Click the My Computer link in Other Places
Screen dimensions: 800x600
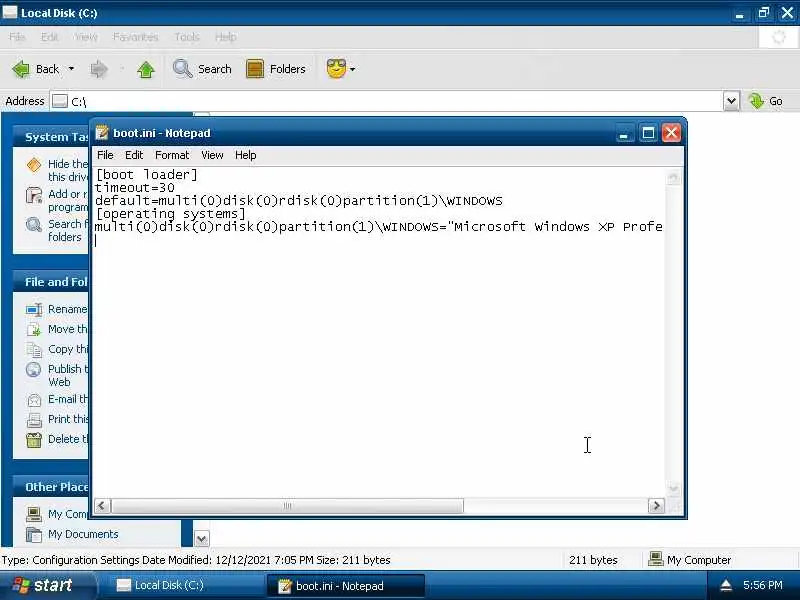[67, 514]
